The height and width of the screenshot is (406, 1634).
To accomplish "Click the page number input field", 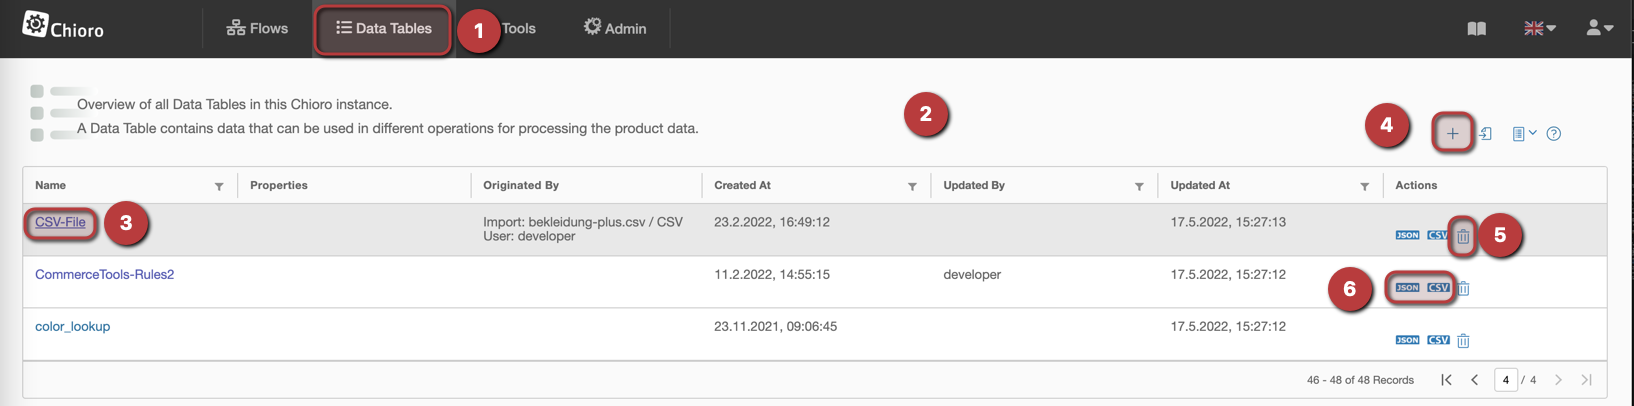I will (1505, 380).
